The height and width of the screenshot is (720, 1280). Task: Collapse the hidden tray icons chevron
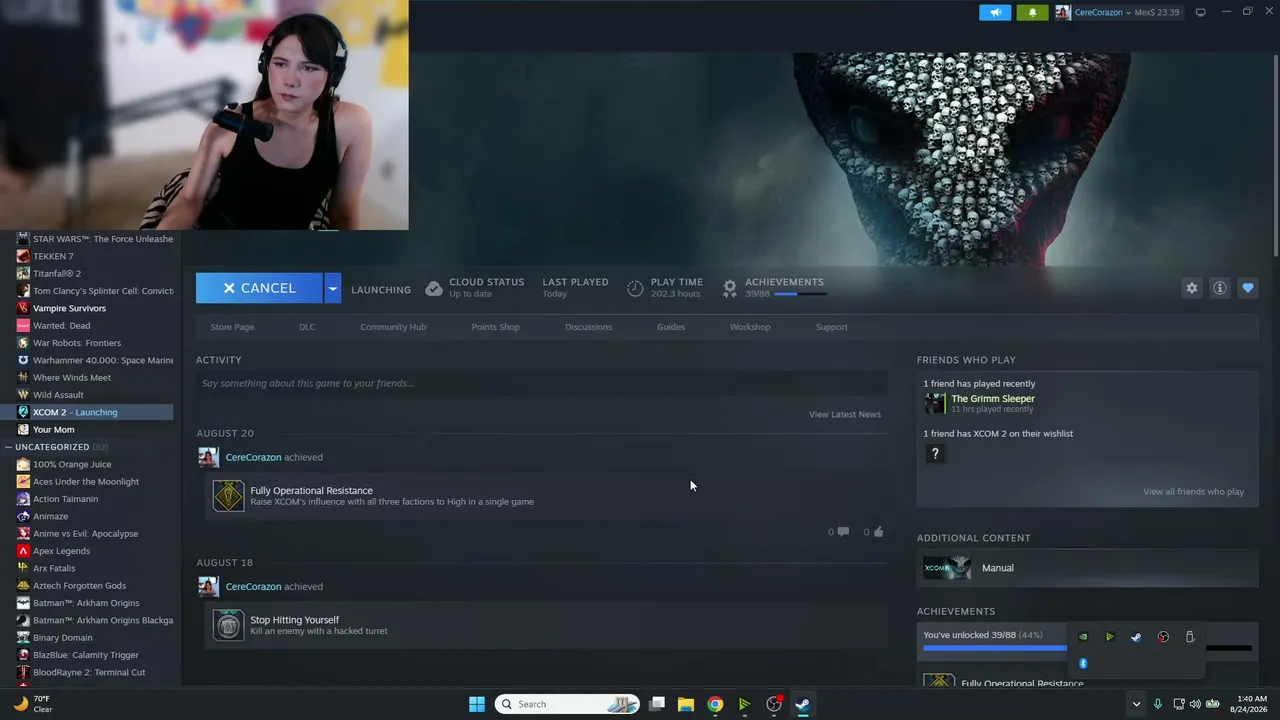click(x=1136, y=704)
